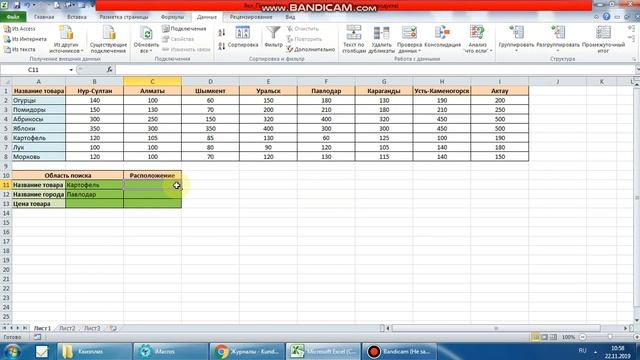Click the 'Цена товара' label cell

pos(39,204)
